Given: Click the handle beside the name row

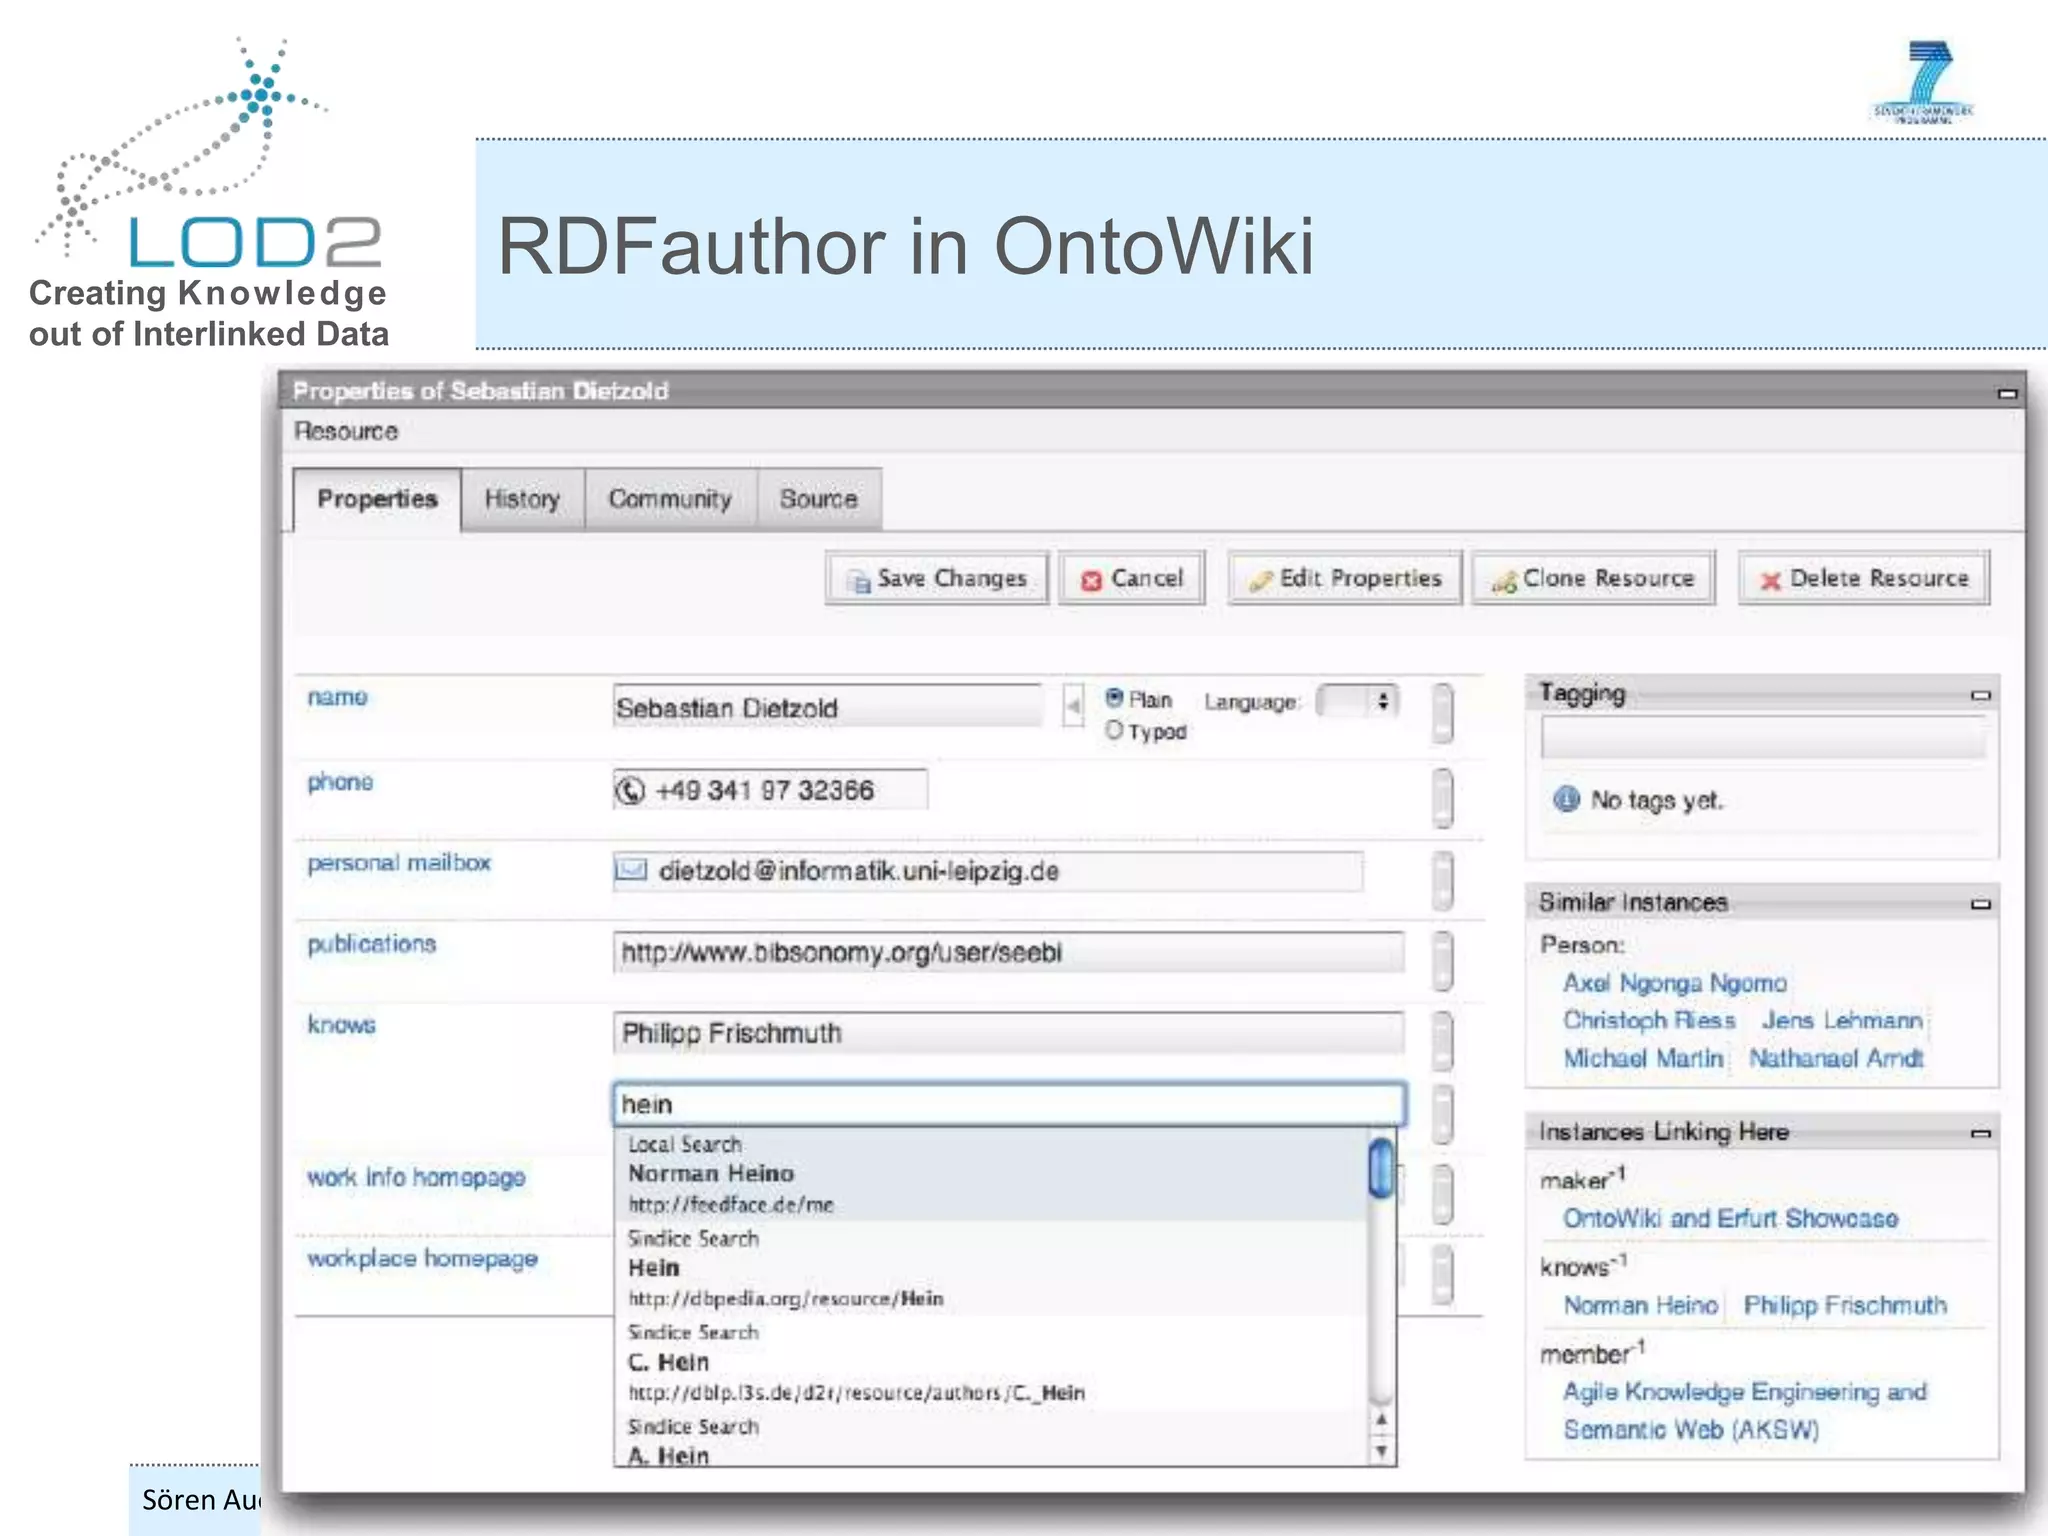Looking at the screenshot, I should coord(1442,713).
